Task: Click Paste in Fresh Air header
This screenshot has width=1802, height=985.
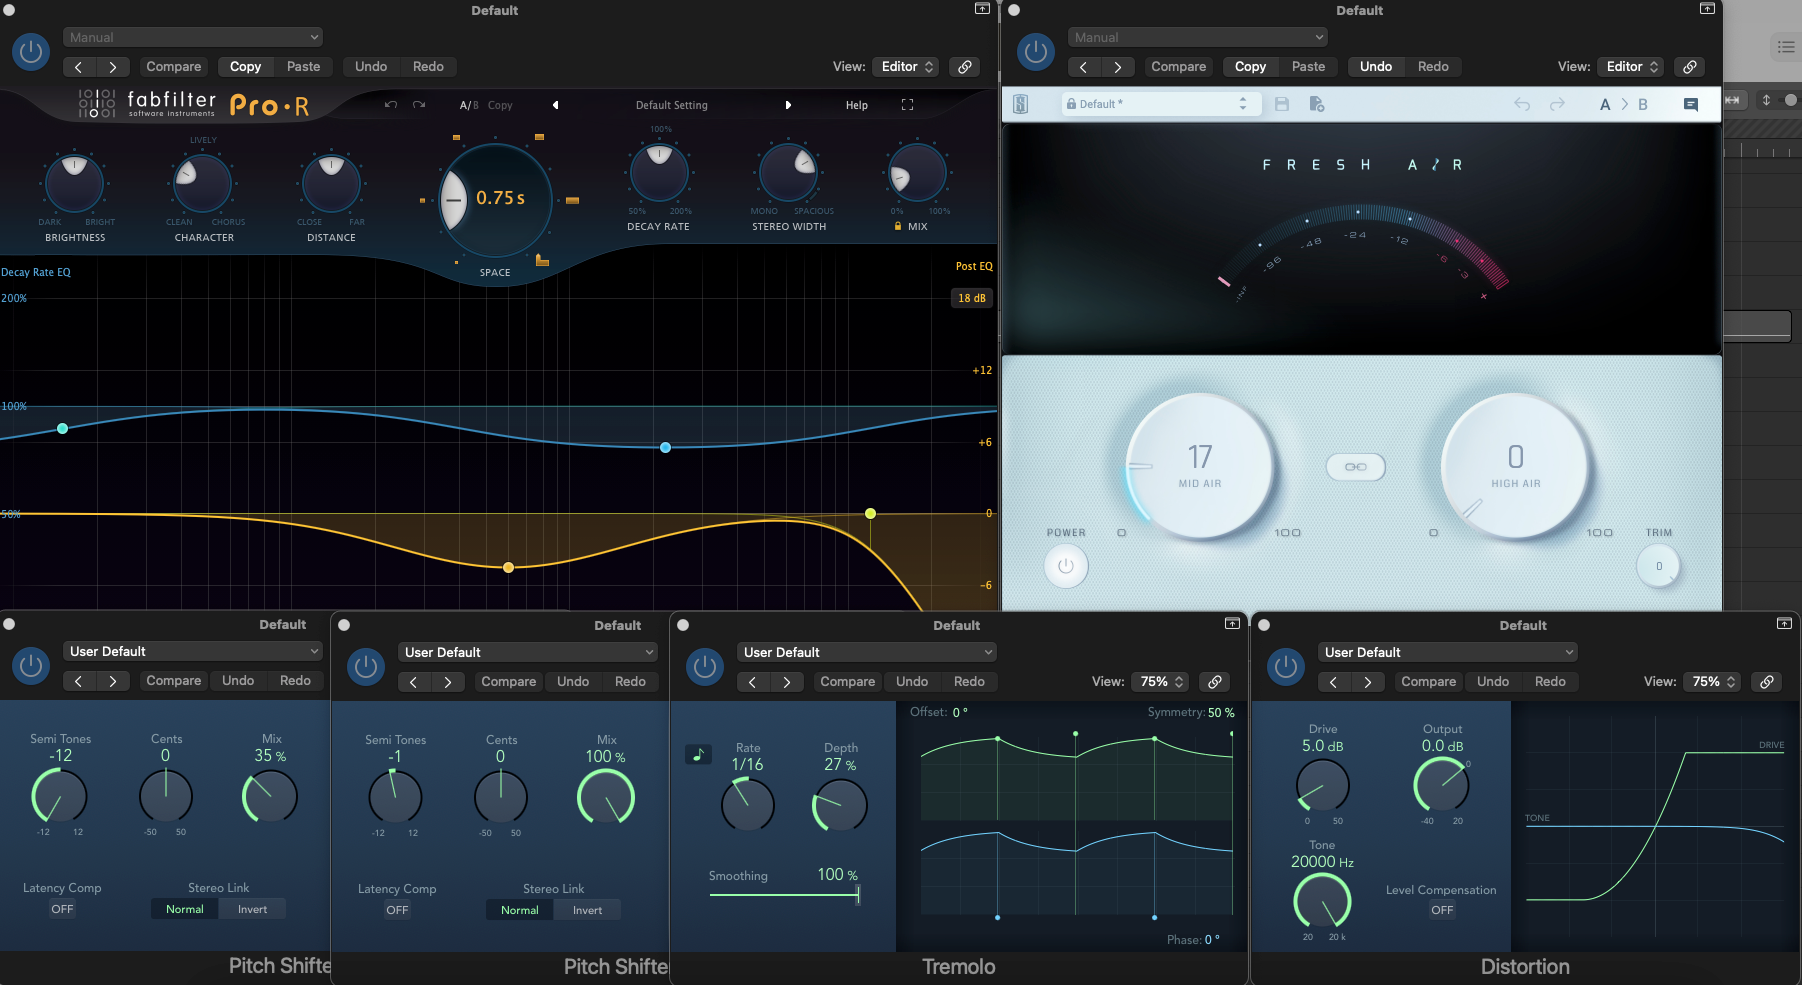Action: [x=1308, y=67]
